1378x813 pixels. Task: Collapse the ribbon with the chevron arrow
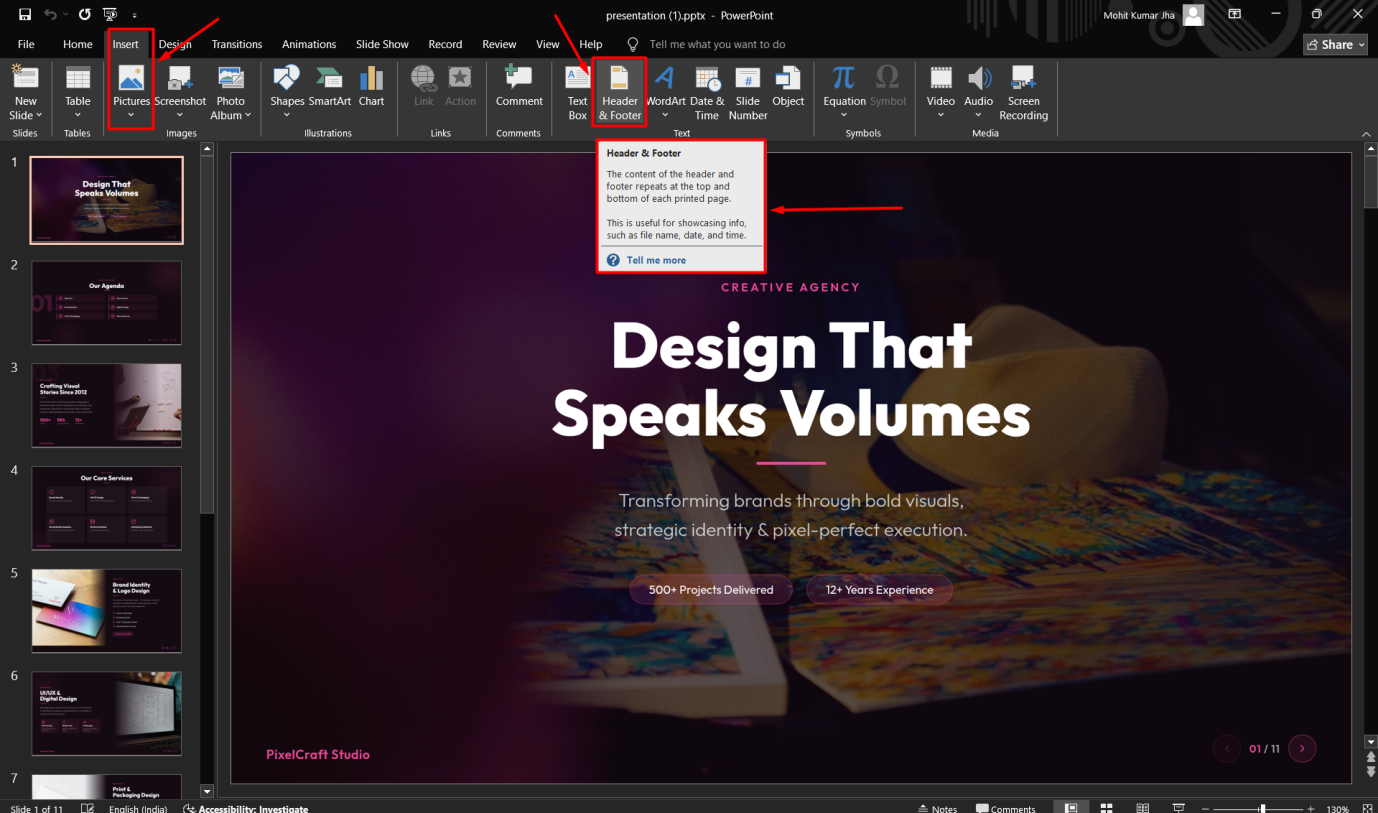coord(1366,132)
